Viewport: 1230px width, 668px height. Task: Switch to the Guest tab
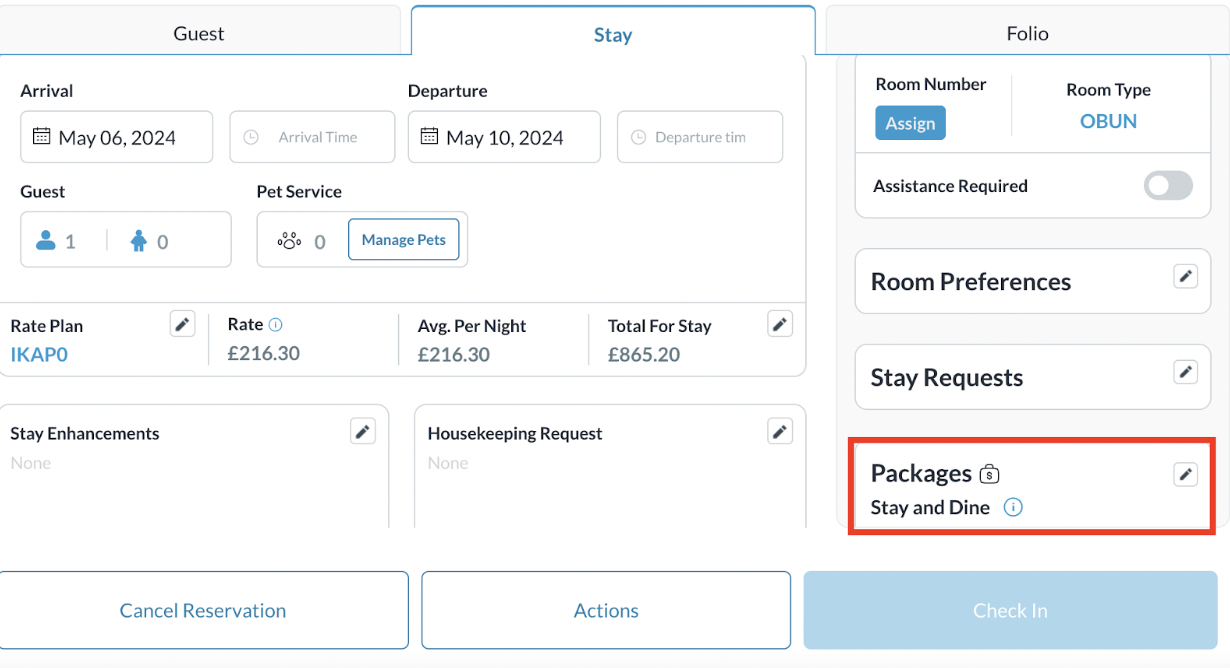click(x=199, y=34)
